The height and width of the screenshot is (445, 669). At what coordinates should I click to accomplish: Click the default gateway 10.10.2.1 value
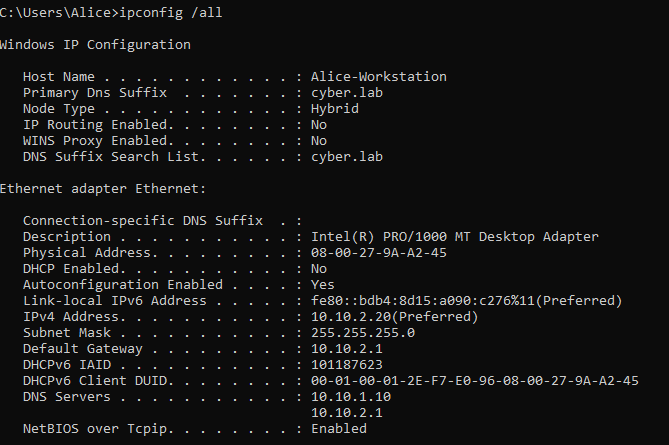tap(348, 348)
